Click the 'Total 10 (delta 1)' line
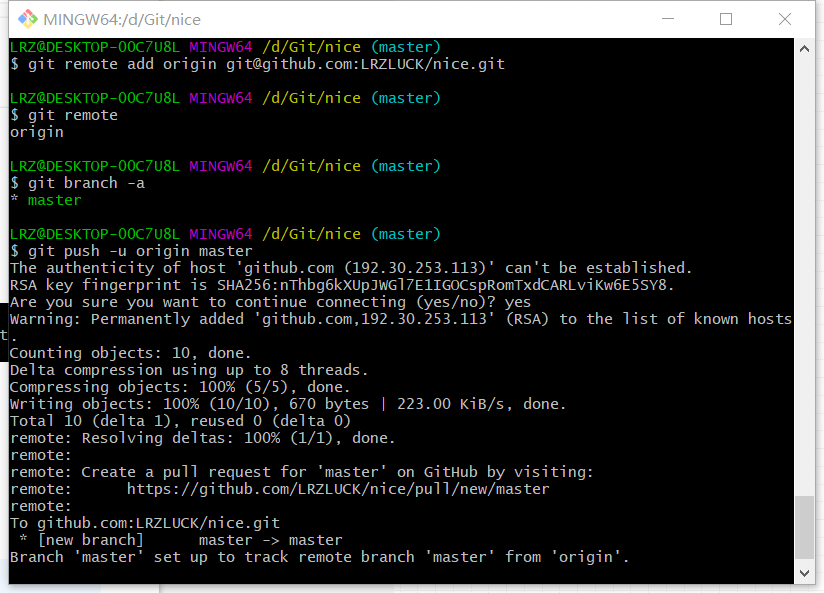Image resolution: width=824 pixels, height=593 pixels. tap(180, 421)
